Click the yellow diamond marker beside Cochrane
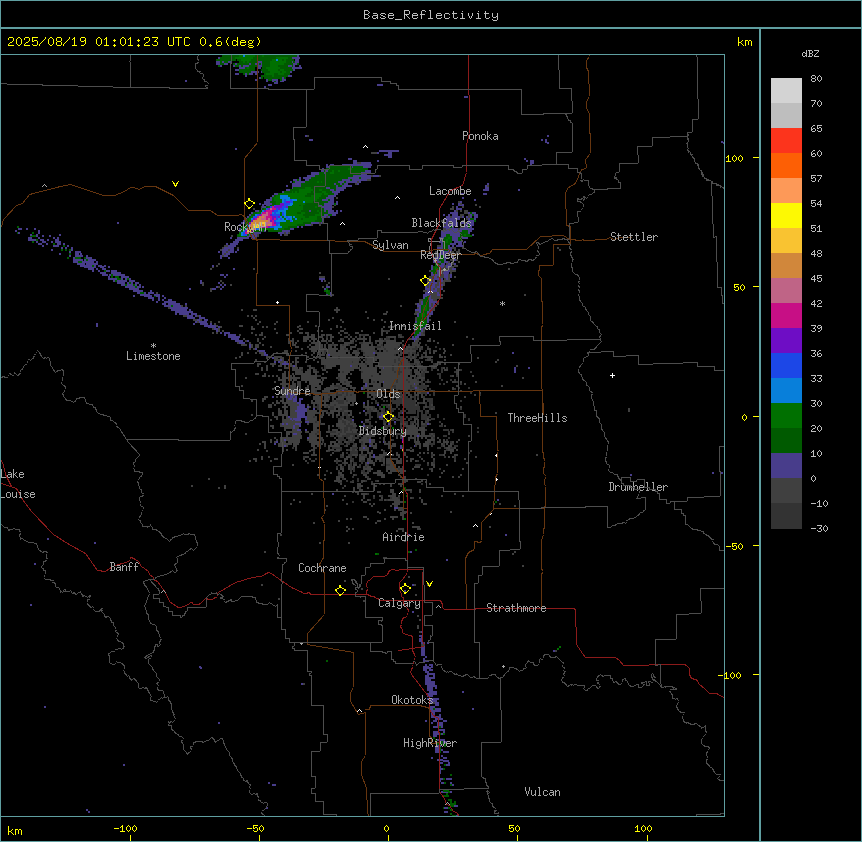 (x=340, y=590)
